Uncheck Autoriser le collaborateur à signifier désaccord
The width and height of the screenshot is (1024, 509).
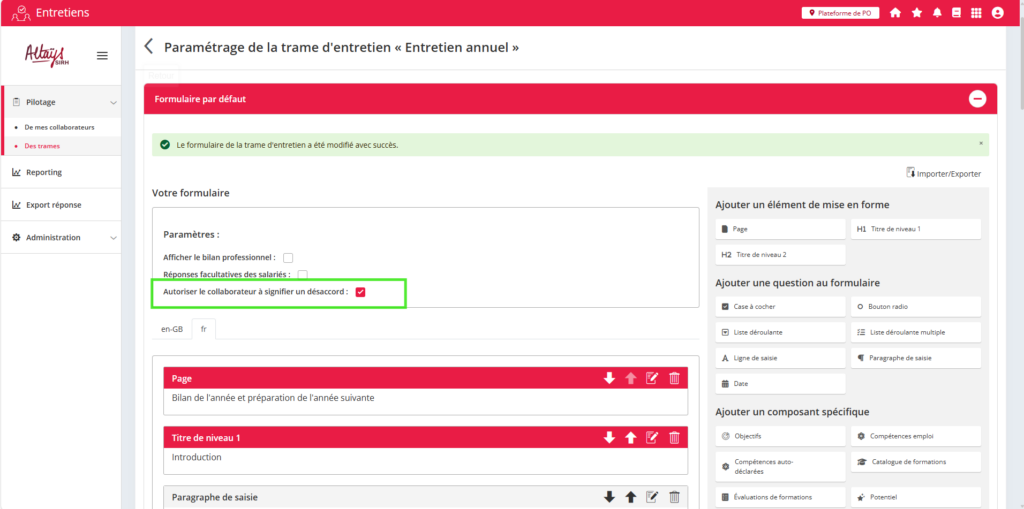click(361, 292)
